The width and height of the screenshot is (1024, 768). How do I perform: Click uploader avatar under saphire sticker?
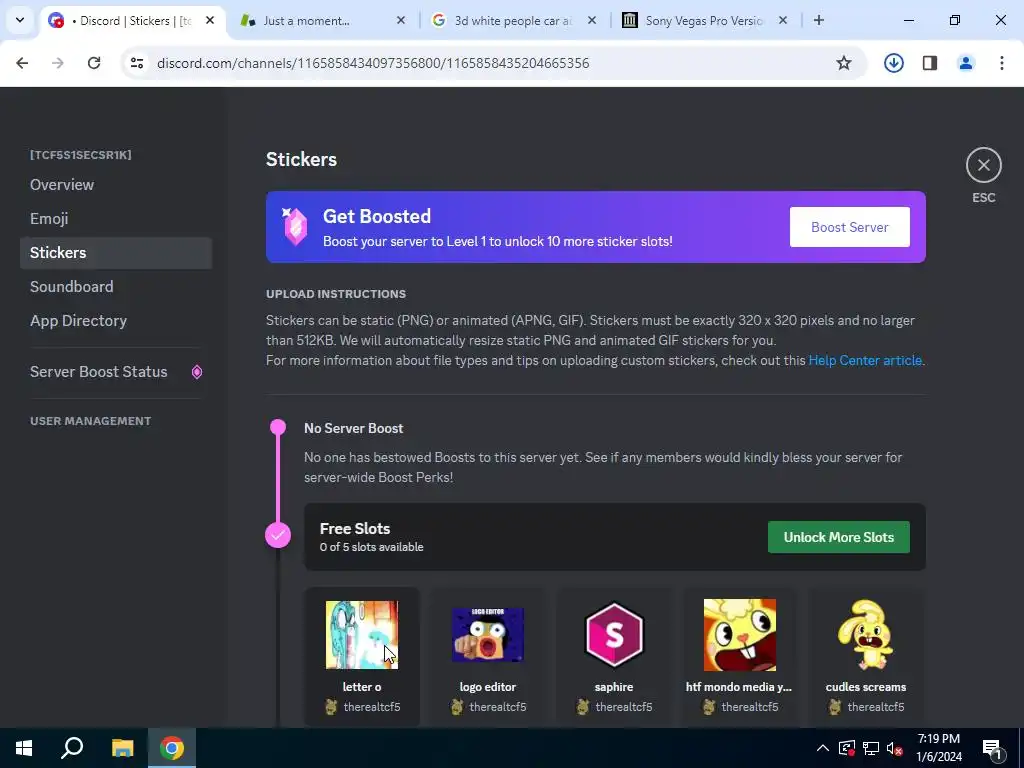583,707
